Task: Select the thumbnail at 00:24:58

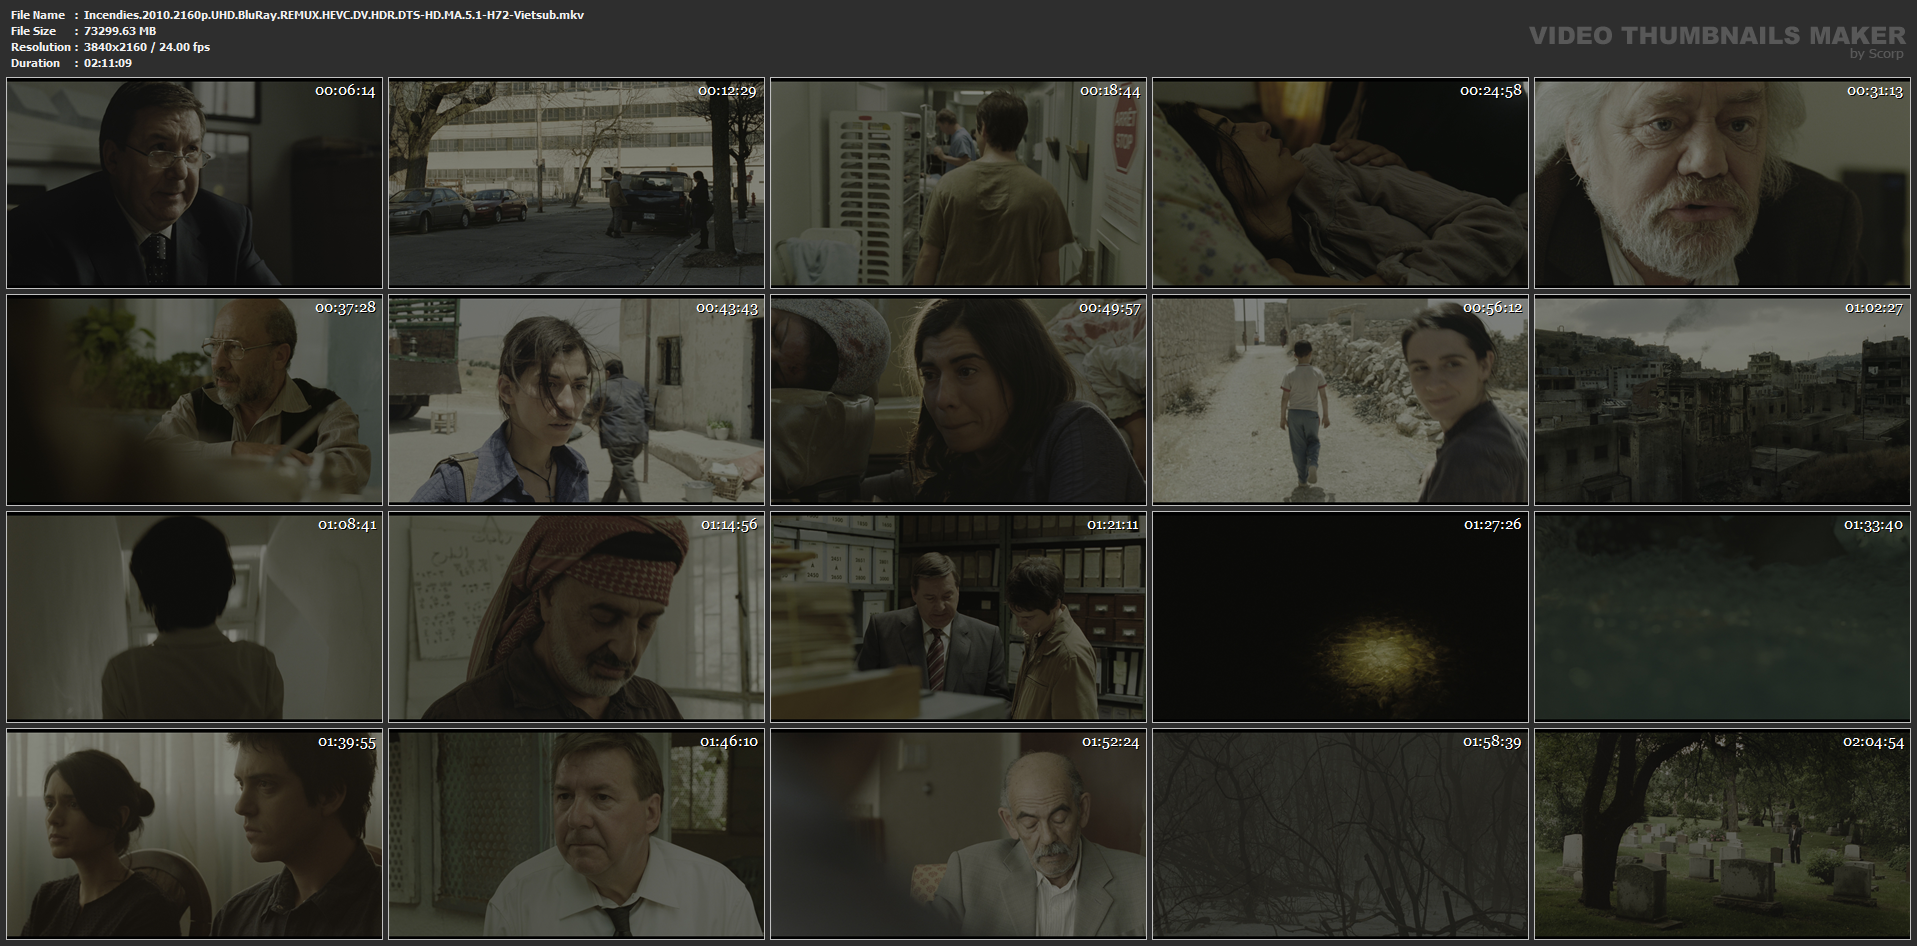Action: (x=1340, y=183)
